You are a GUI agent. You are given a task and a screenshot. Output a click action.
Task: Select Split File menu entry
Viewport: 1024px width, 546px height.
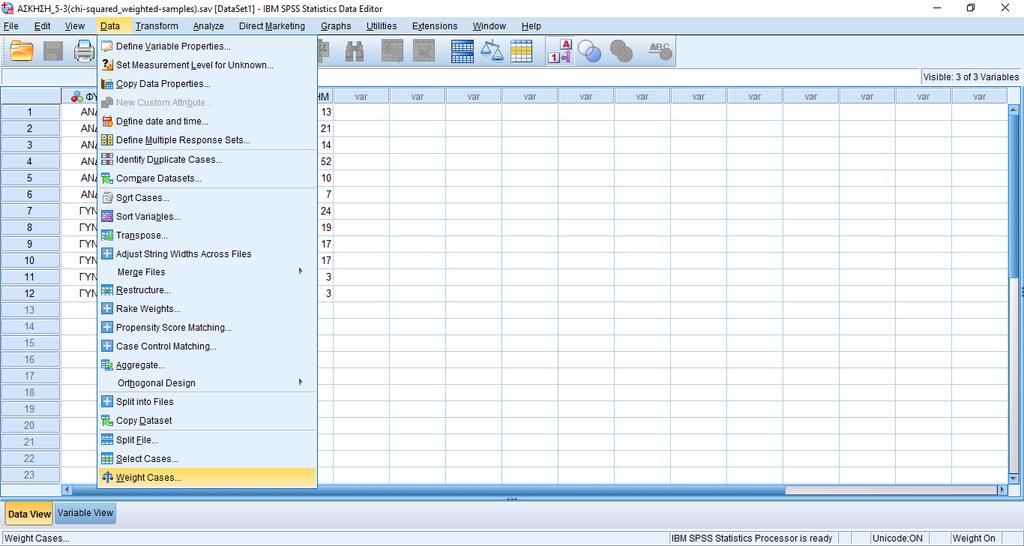(207, 440)
